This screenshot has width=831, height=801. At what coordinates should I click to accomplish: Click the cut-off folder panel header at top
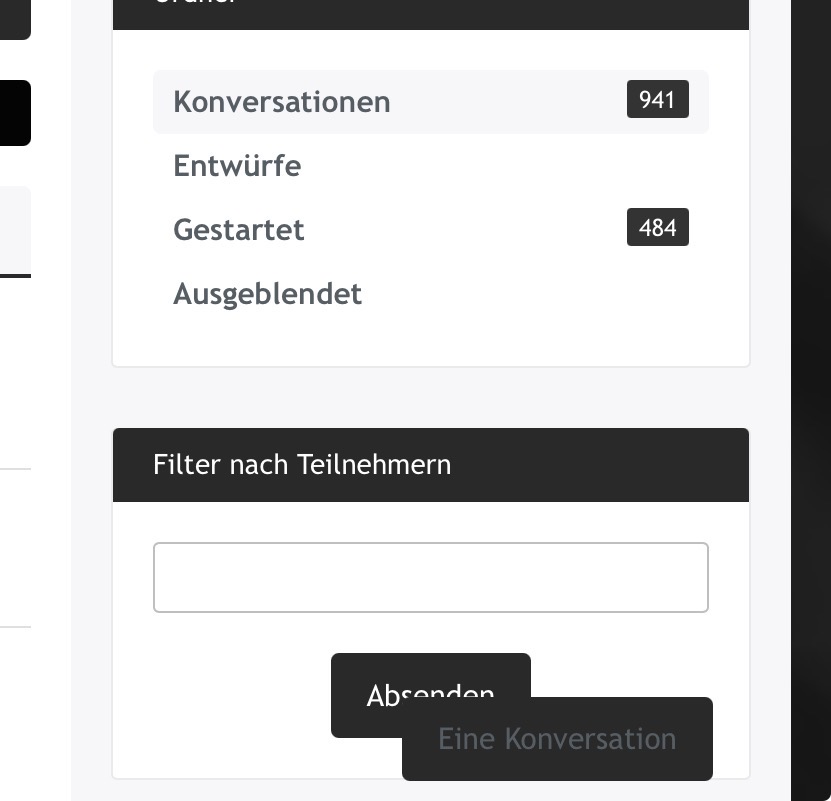pos(430,10)
